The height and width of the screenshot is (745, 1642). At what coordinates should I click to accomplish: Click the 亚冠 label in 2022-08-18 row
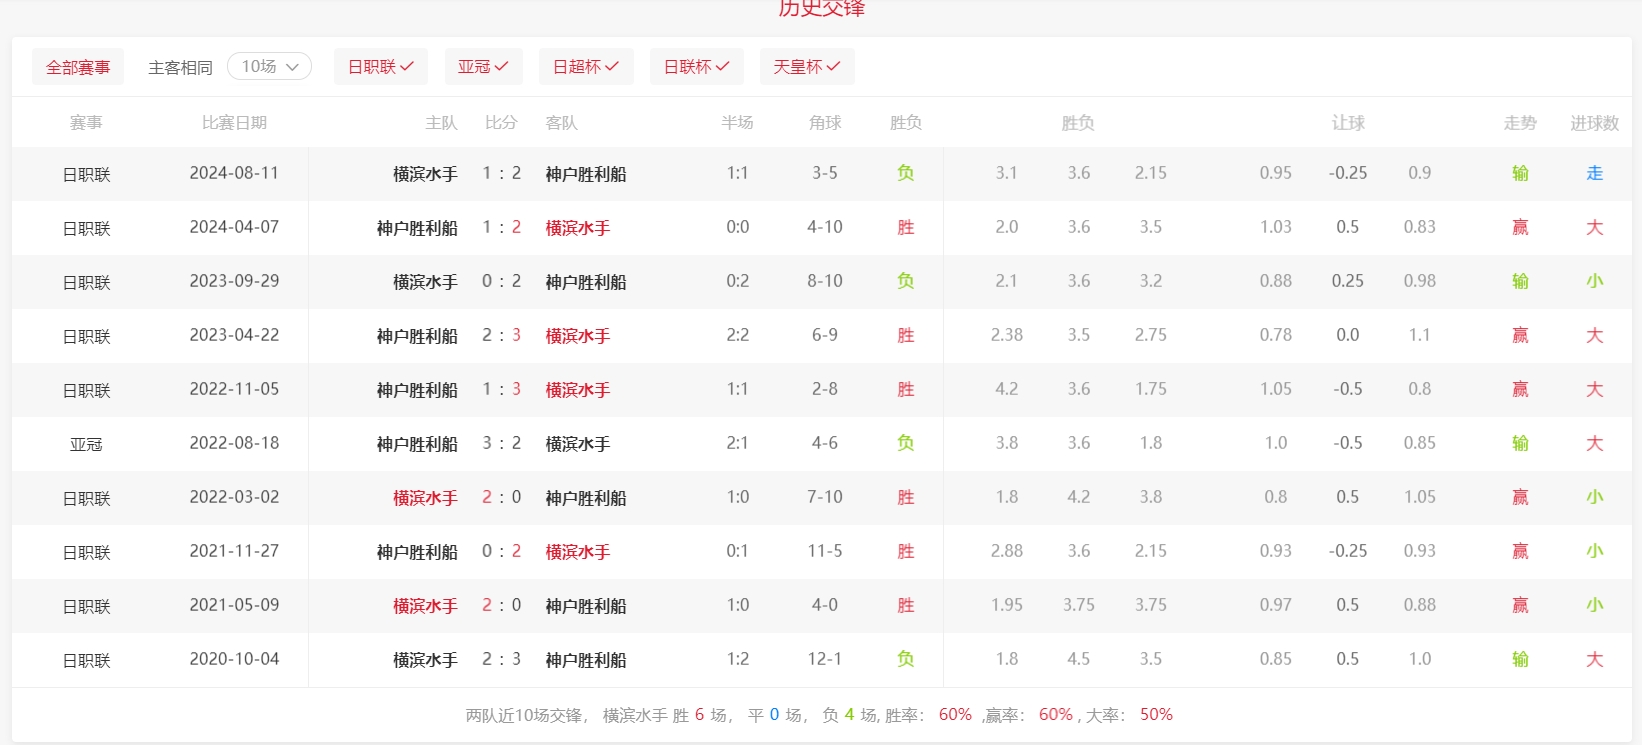pyautogui.click(x=86, y=444)
